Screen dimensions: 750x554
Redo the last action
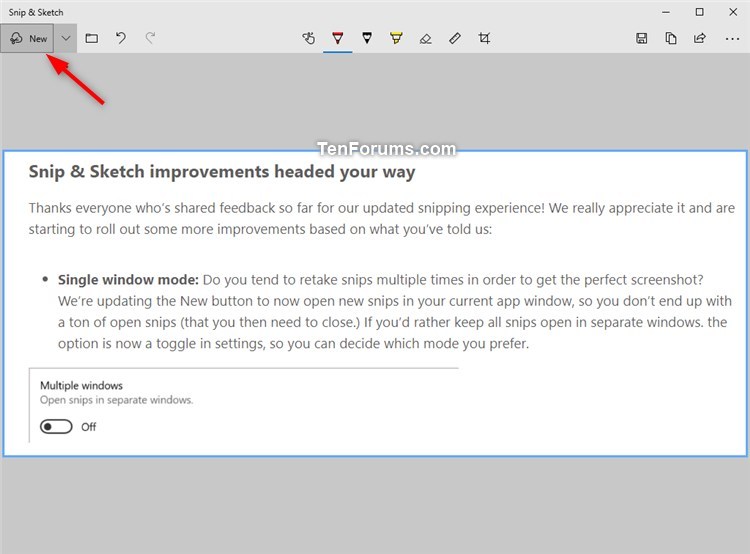(150, 38)
